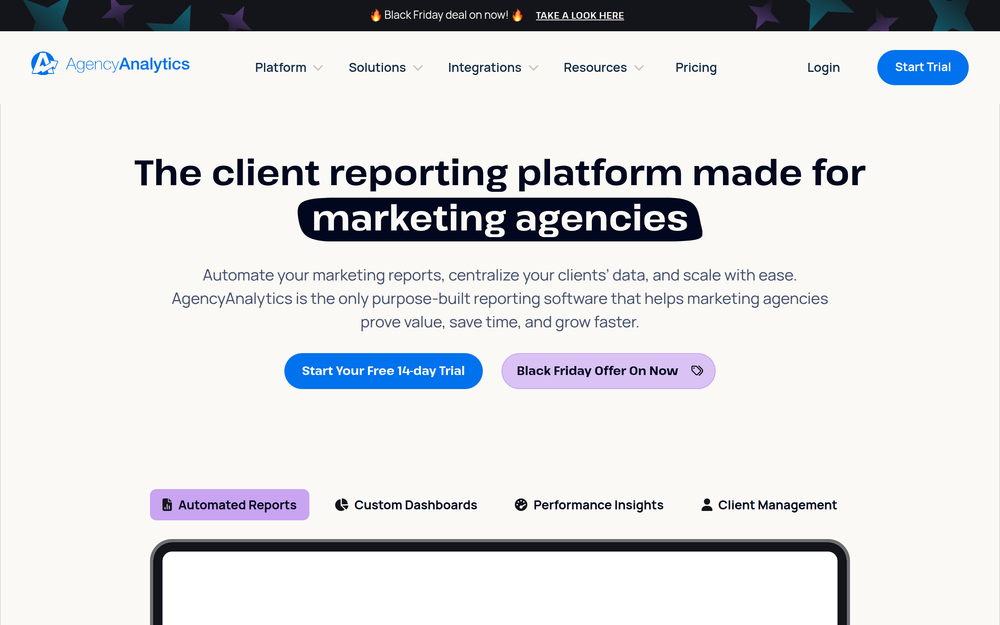Screen dimensions: 1000x625
Task: Expand the Resources menu chevron
Action: [639, 68]
